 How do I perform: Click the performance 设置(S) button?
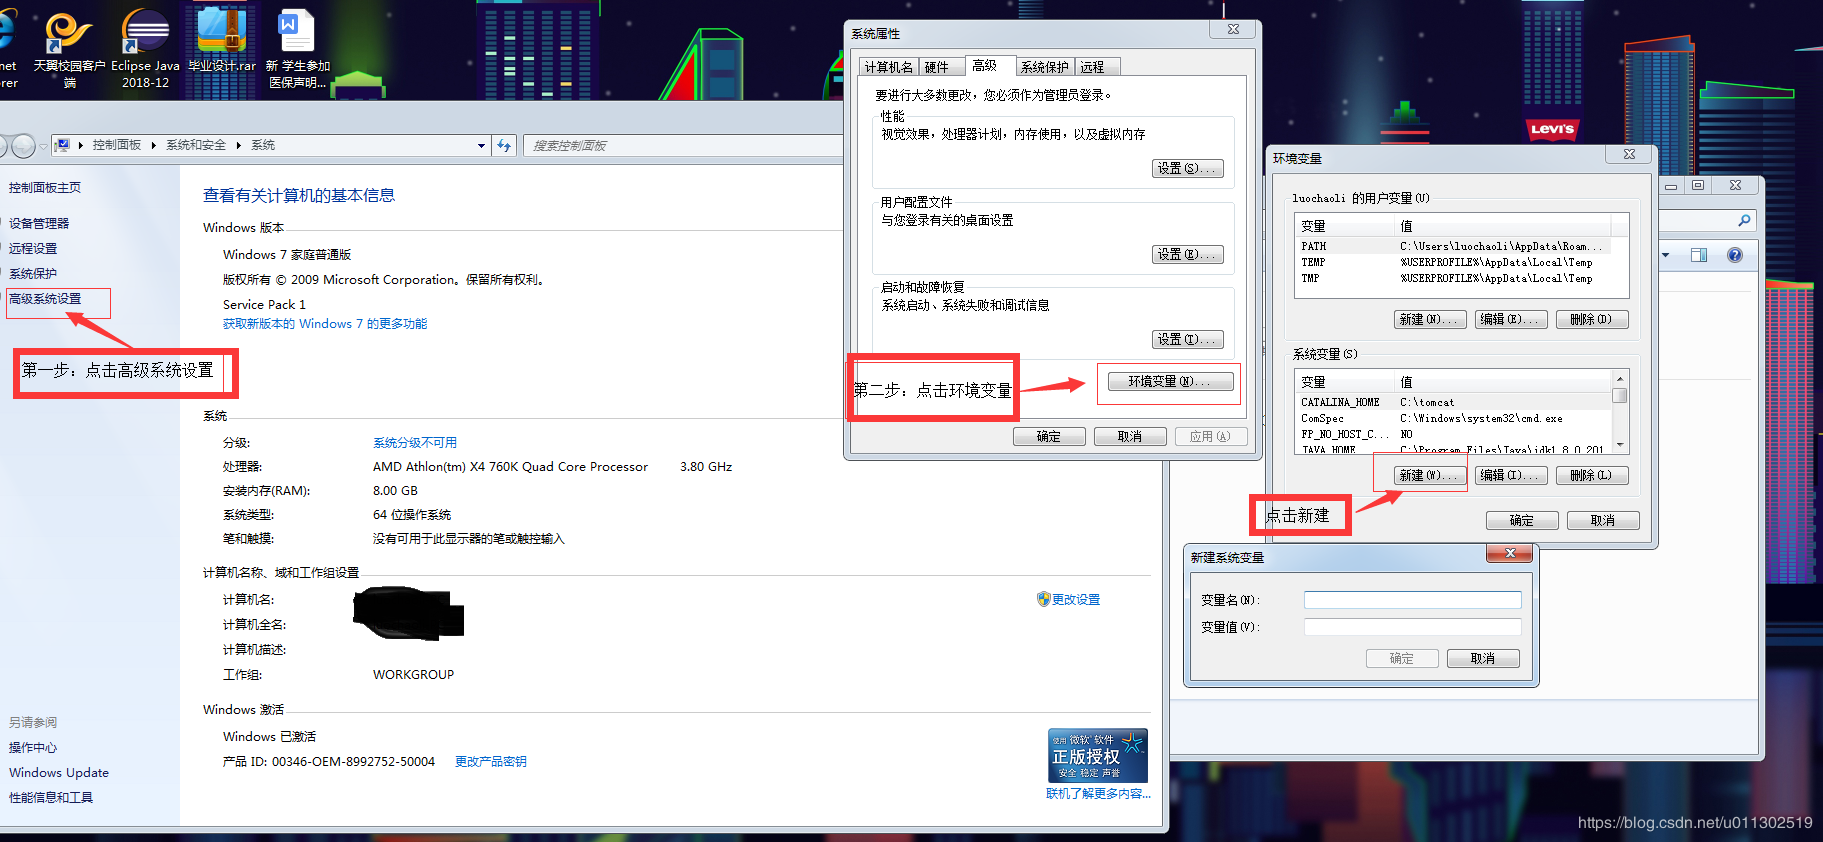(1187, 169)
